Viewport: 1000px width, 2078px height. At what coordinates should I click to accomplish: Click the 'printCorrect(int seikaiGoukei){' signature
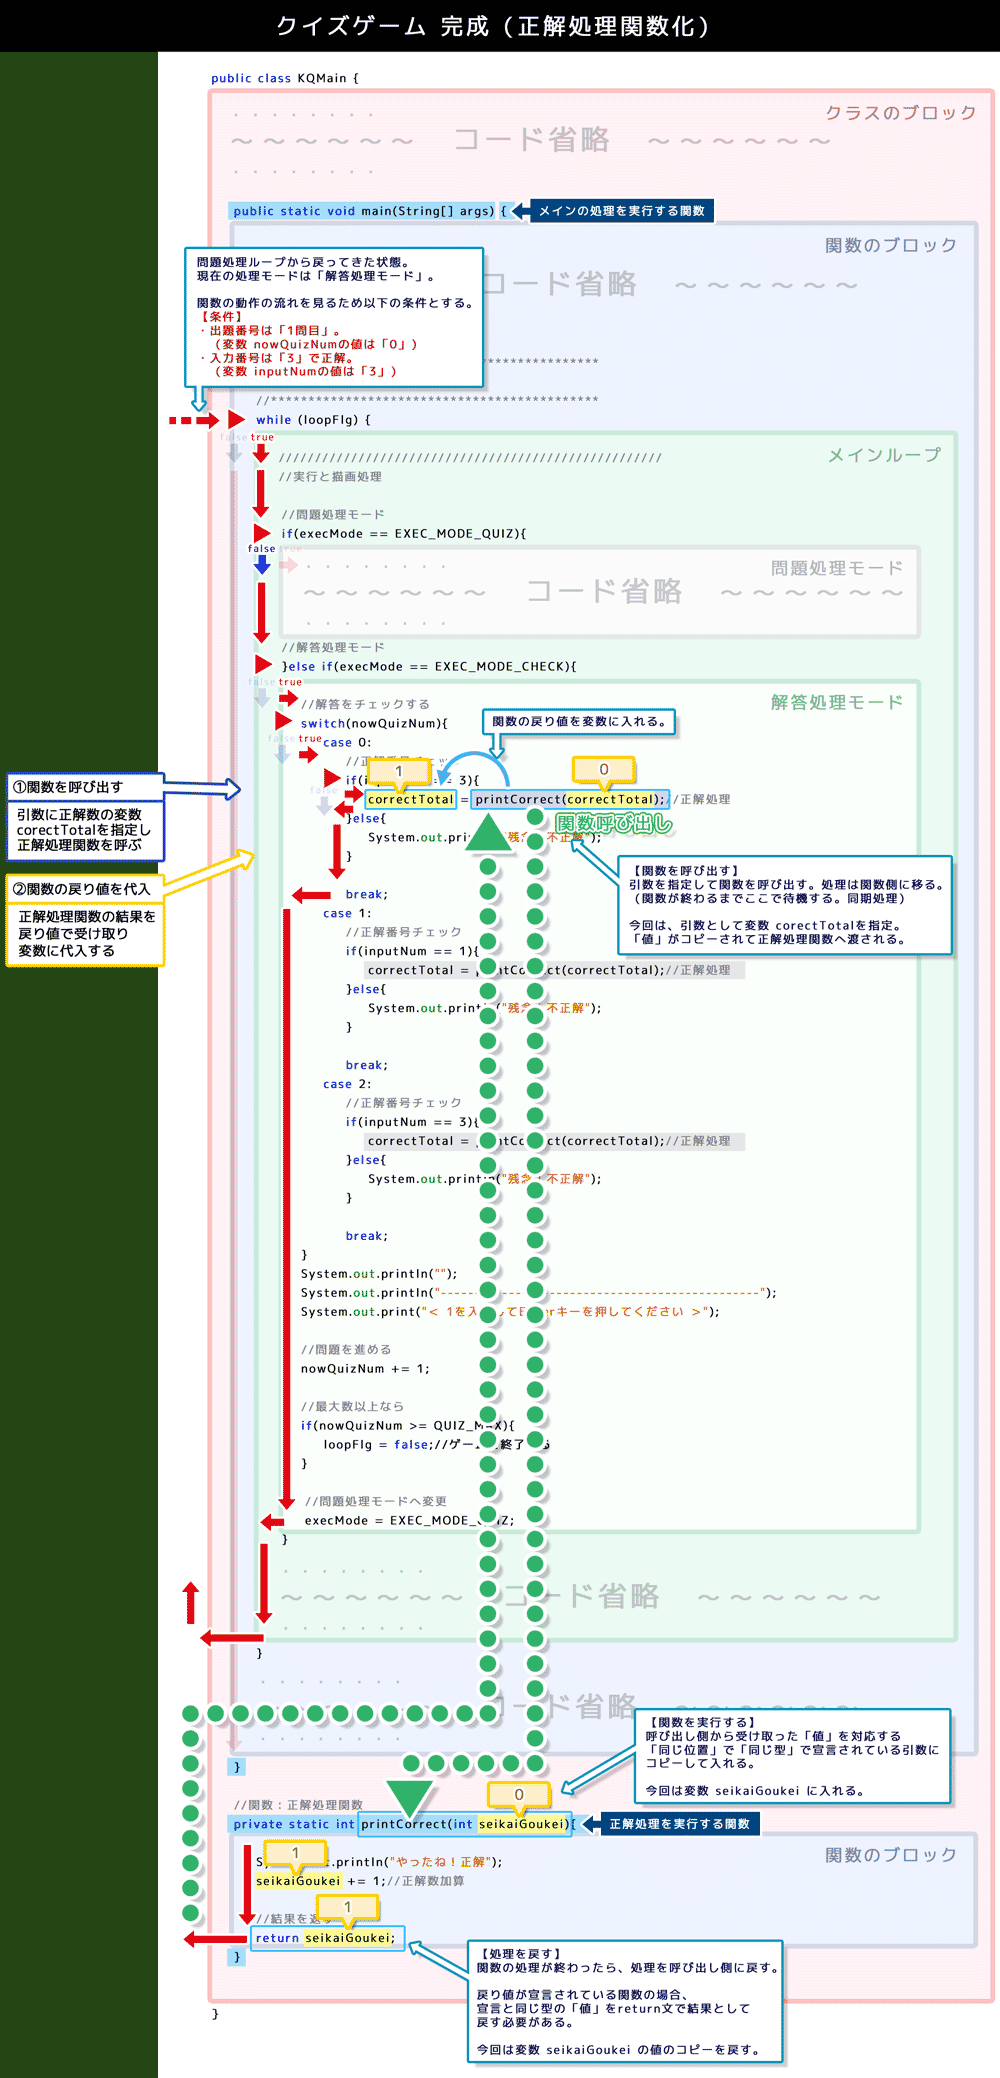pos(467,1824)
